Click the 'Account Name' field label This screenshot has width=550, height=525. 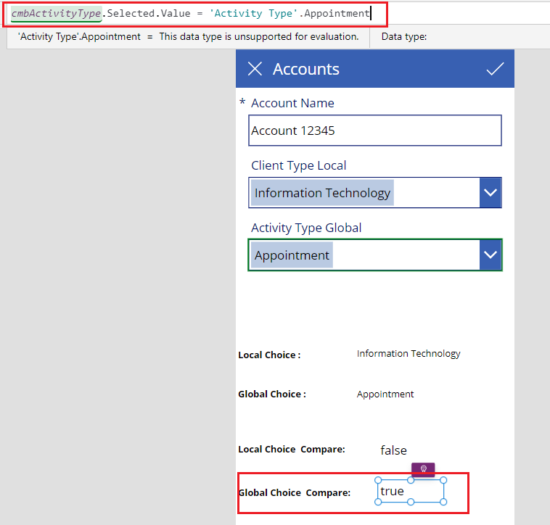293,103
